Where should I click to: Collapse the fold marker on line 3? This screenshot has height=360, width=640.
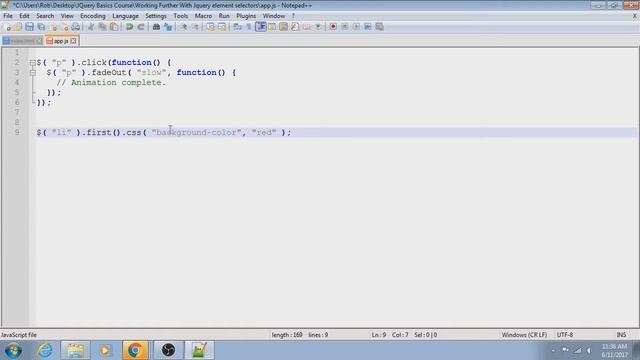pos(32,73)
